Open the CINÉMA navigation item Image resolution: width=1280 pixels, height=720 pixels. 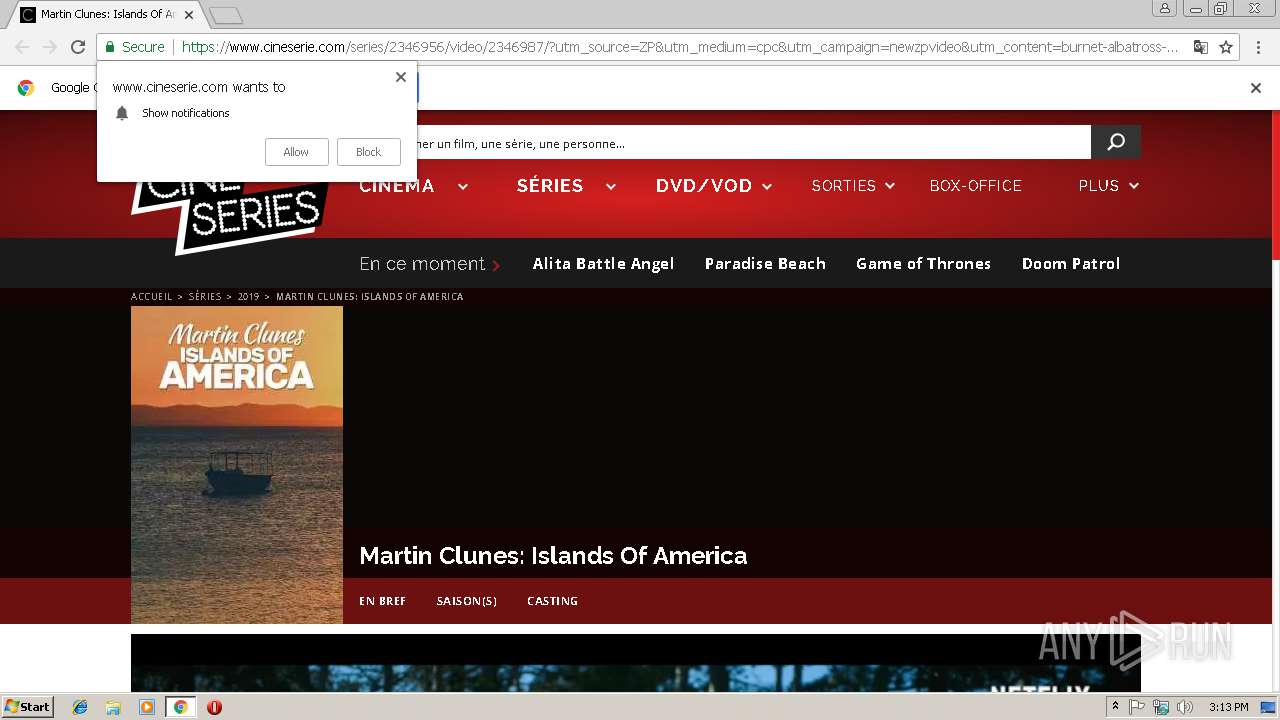(397, 186)
